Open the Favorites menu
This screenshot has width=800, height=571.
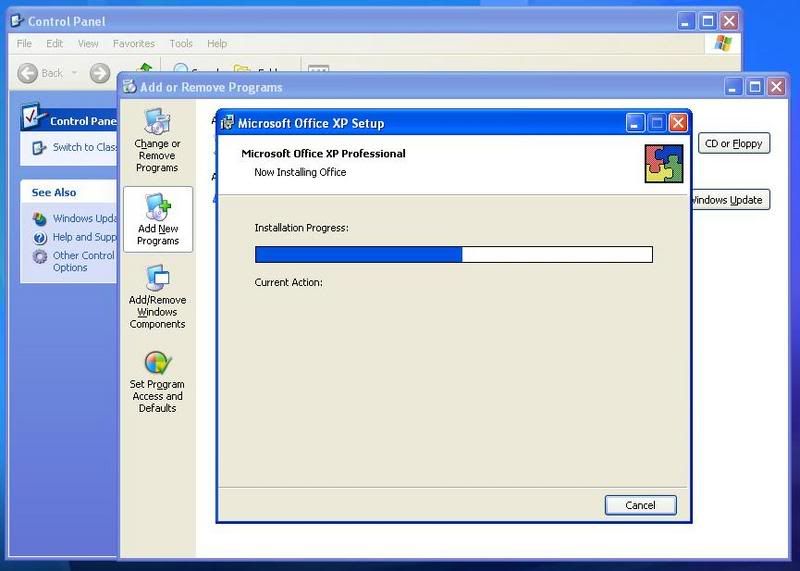tap(133, 44)
